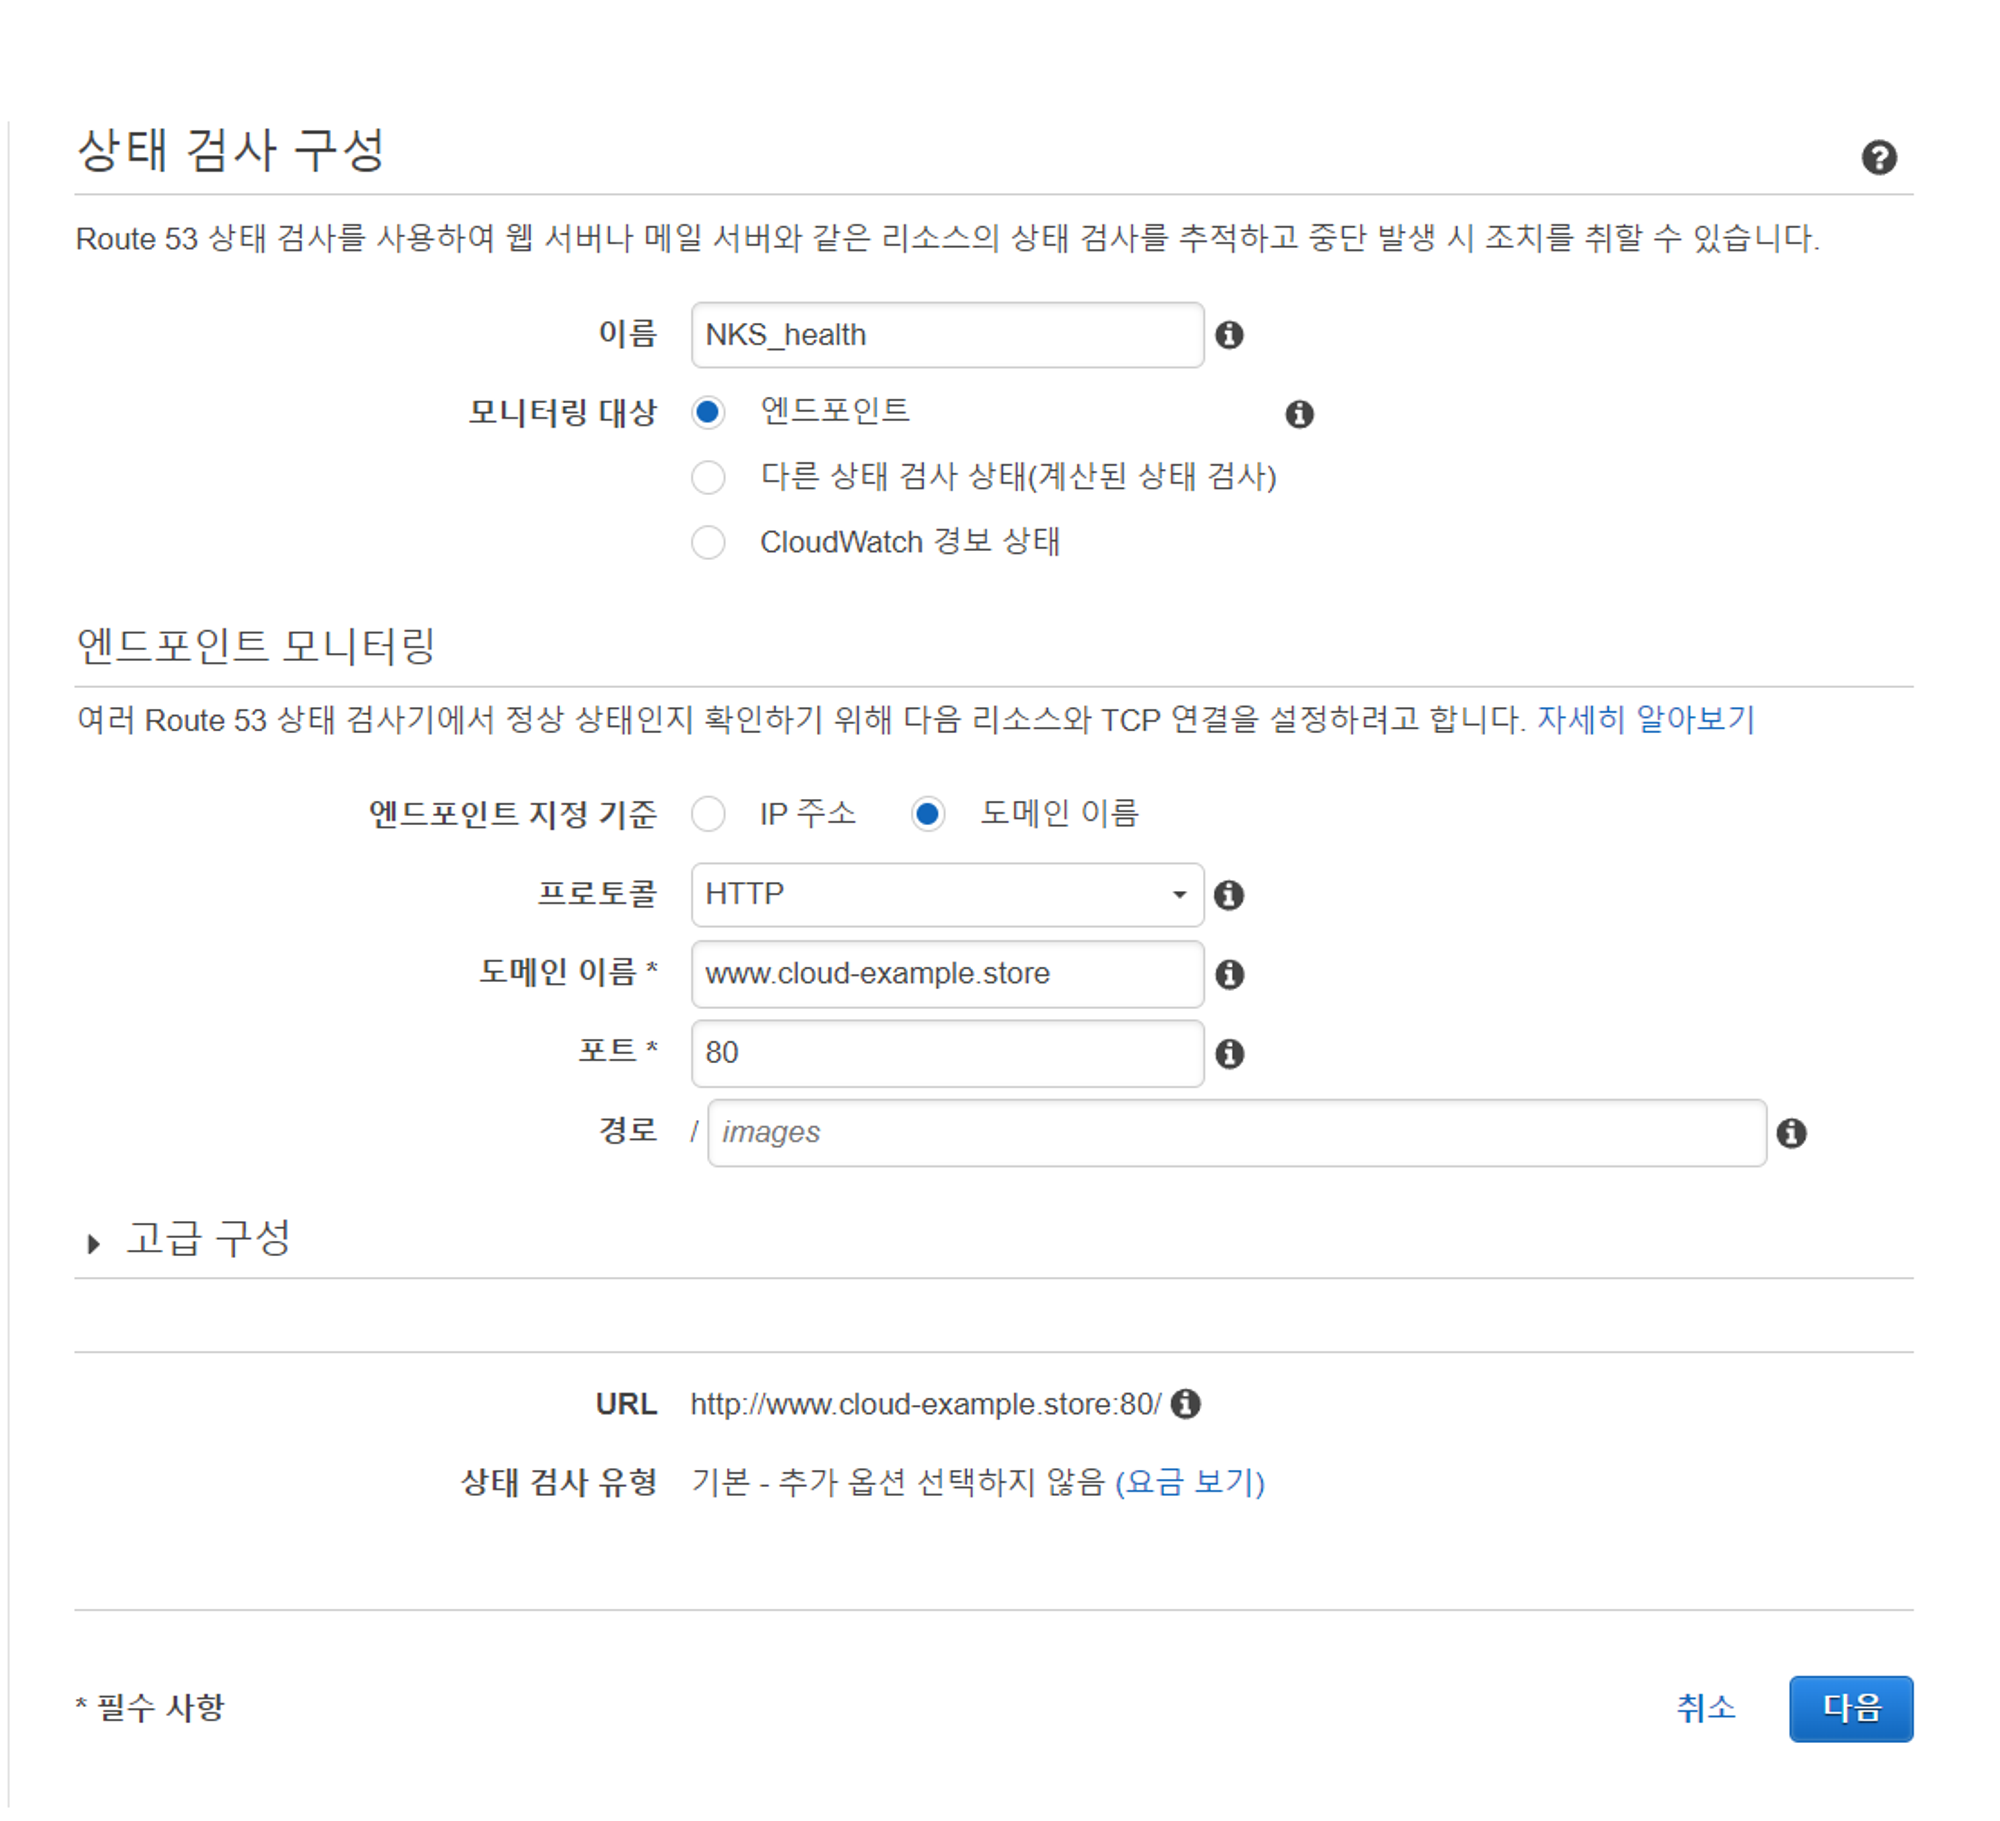Click the 취소 cancel link
This screenshot has height=1821, width=2000.
[1705, 1708]
